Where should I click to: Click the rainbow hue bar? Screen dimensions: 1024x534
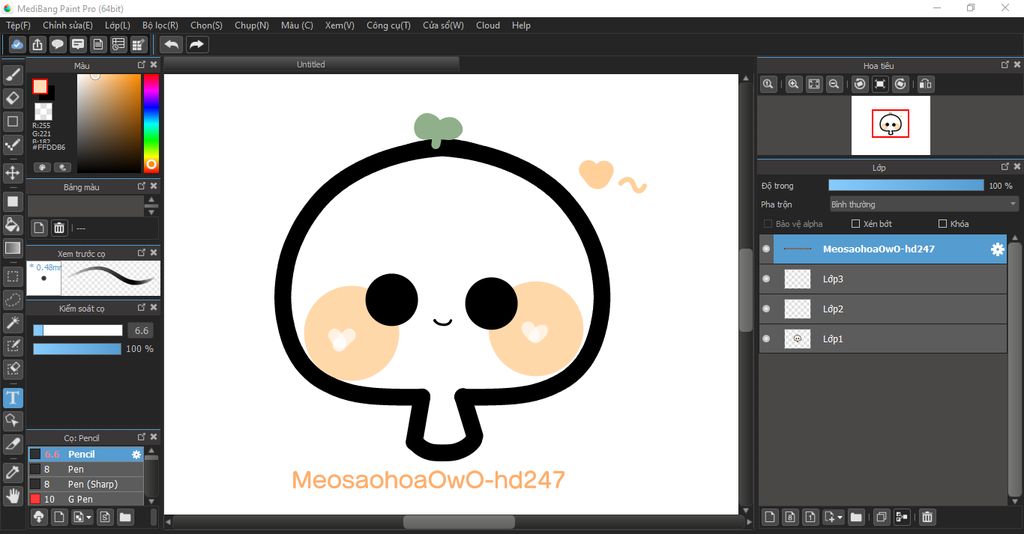(151, 123)
